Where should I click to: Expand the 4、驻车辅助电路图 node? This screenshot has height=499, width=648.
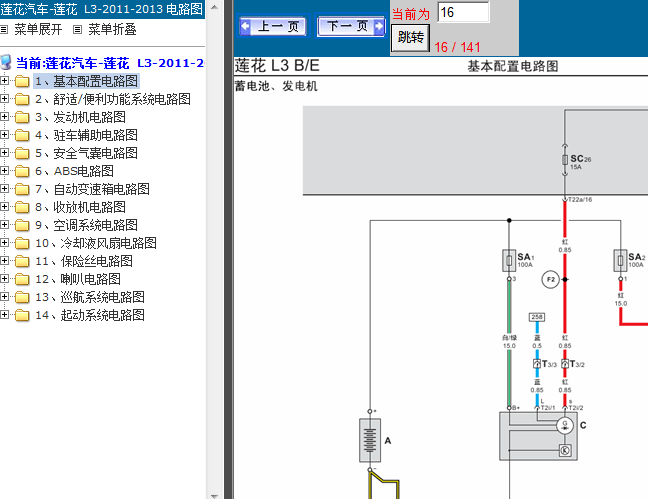(x=4, y=134)
